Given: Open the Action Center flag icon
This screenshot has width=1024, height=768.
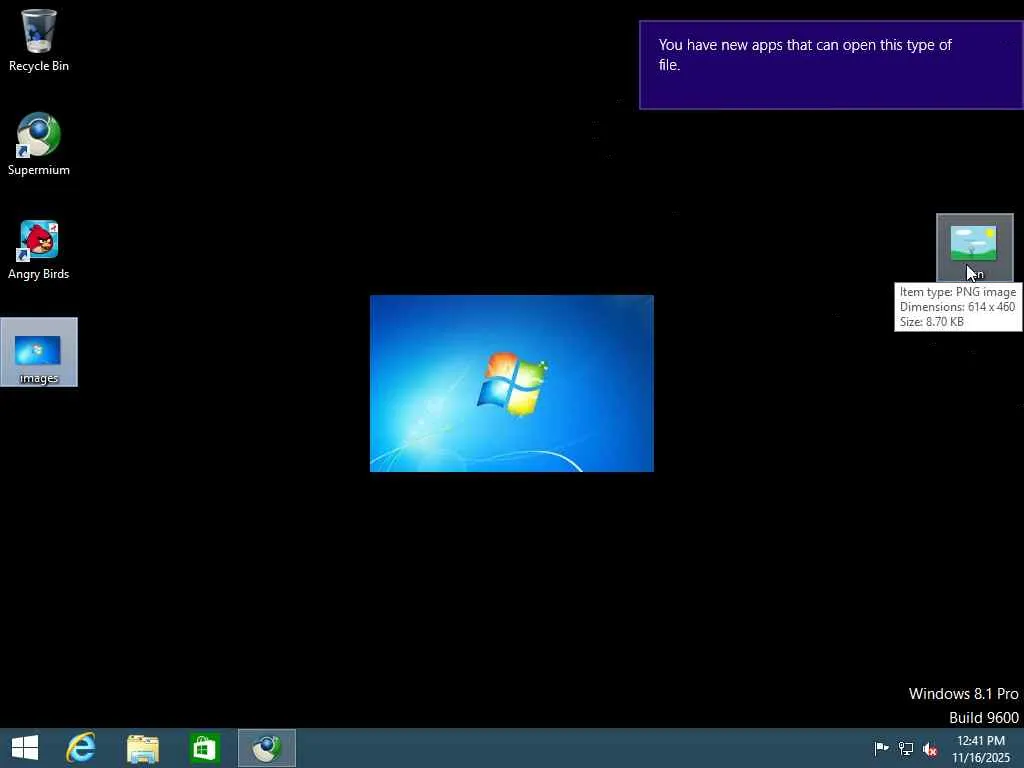Looking at the screenshot, I should click(881, 748).
